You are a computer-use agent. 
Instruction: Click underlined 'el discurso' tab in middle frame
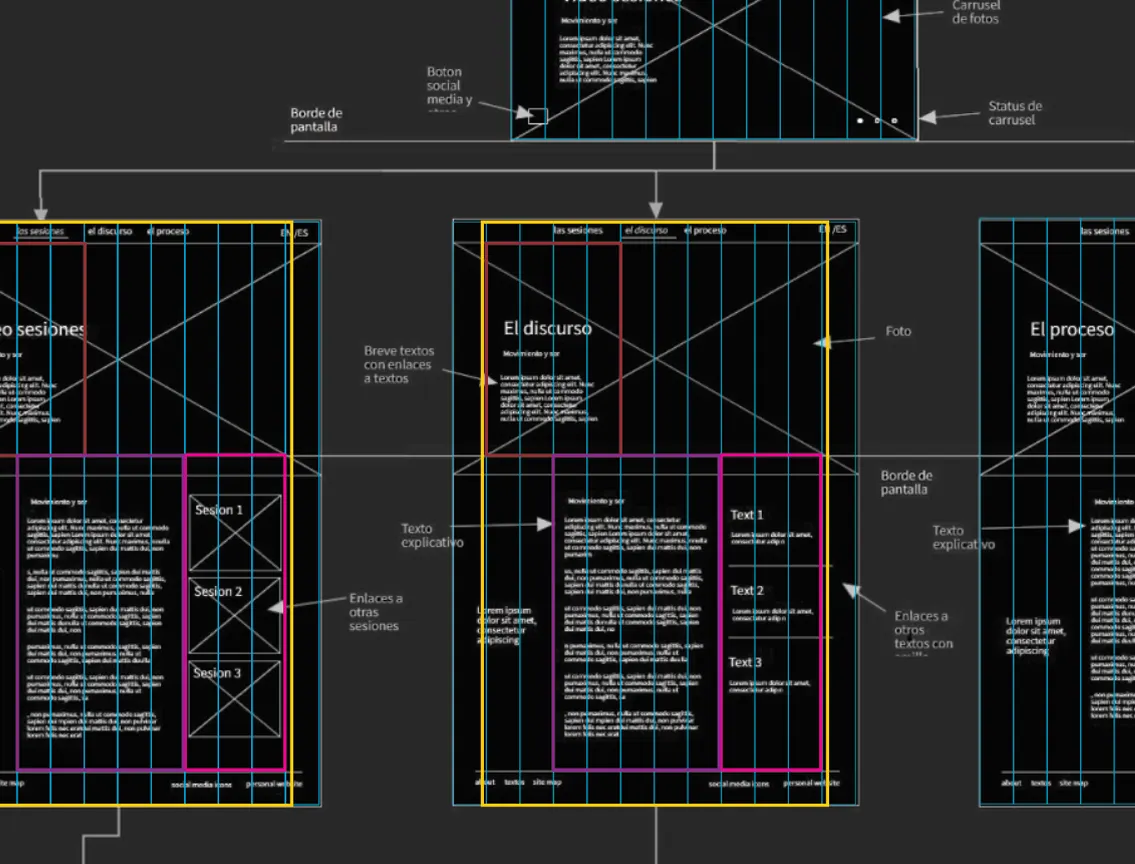tap(646, 231)
